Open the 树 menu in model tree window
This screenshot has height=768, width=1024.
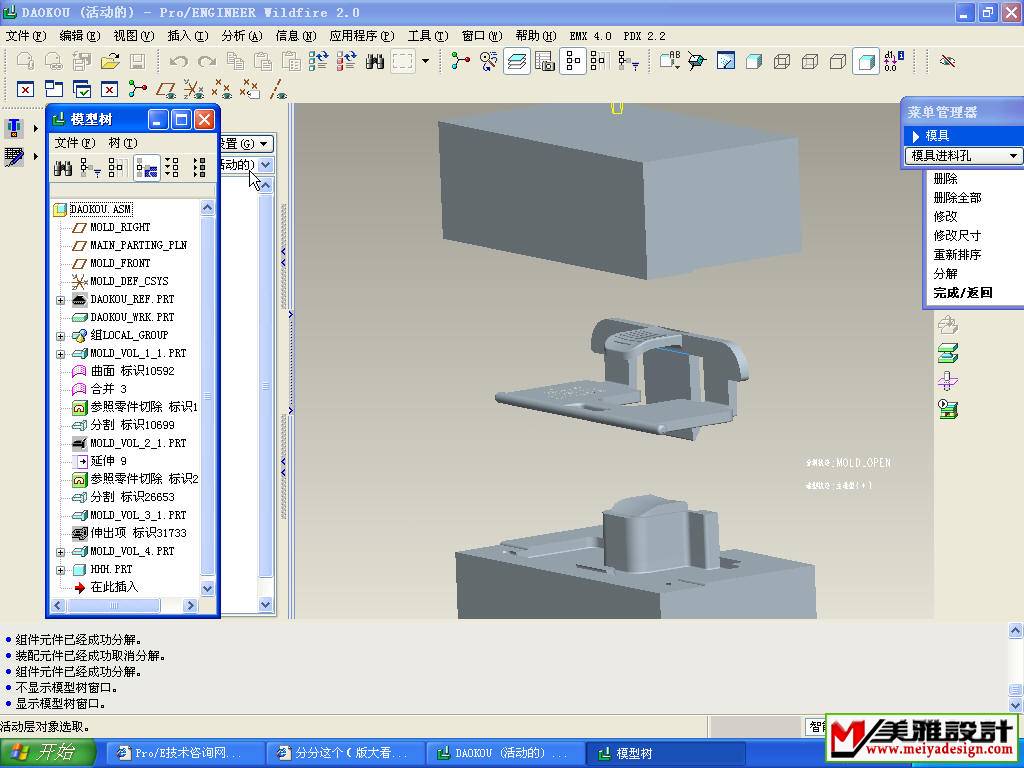coord(123,143)
